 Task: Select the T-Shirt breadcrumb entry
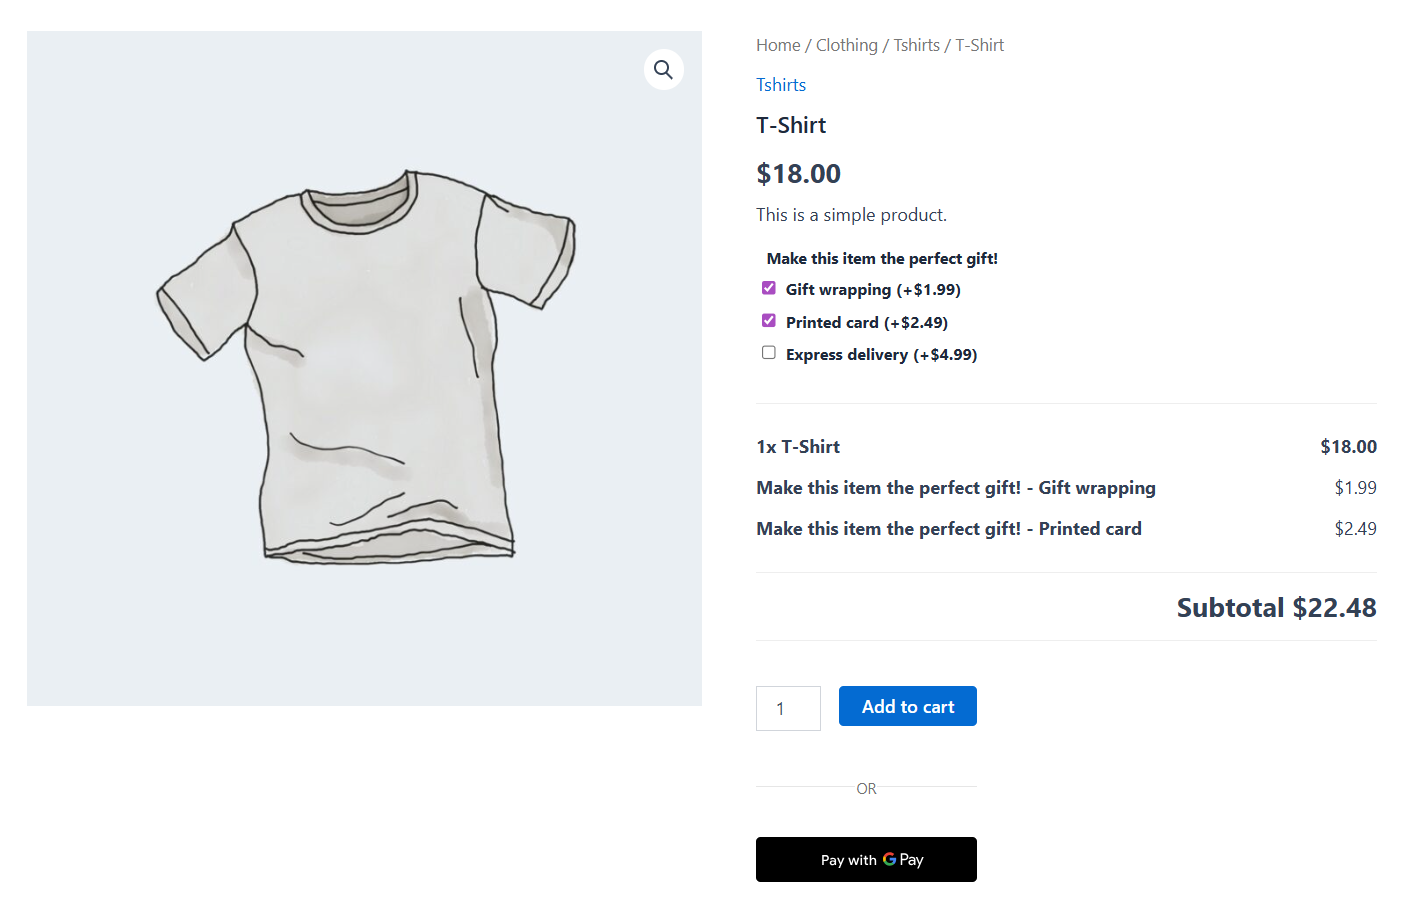pyautogui.click(x=979, y=44)
